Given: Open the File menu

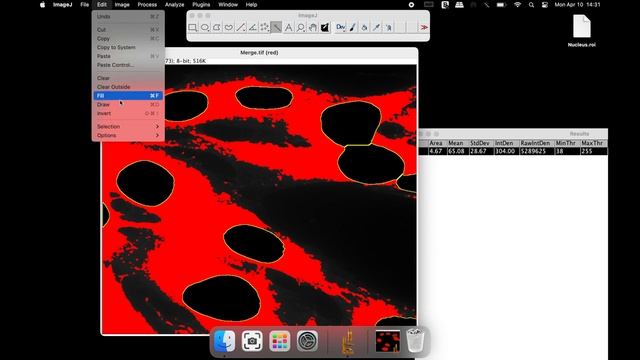Looking at the screenshot, I should 84,5.
